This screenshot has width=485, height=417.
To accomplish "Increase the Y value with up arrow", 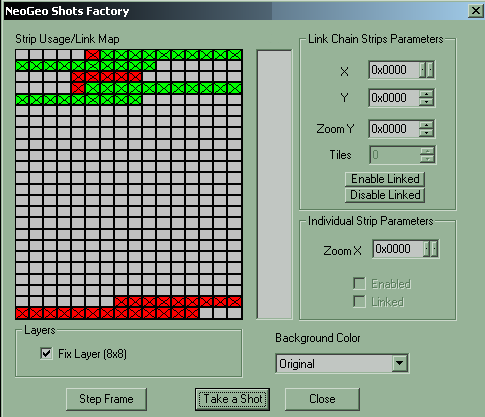I will point(426,94).
